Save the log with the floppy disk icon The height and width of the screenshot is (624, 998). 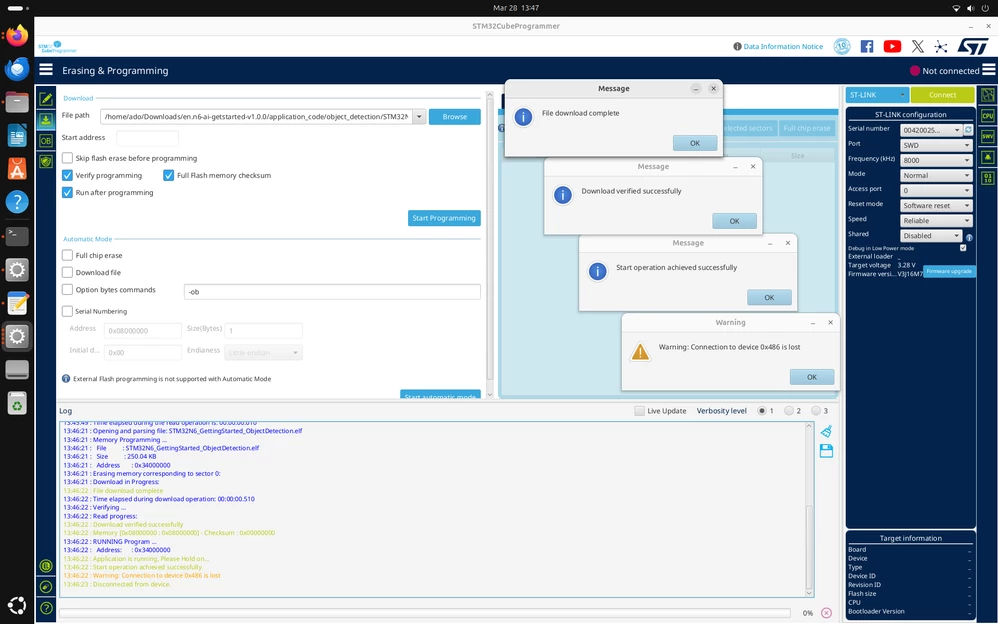(x=826, y=451)
